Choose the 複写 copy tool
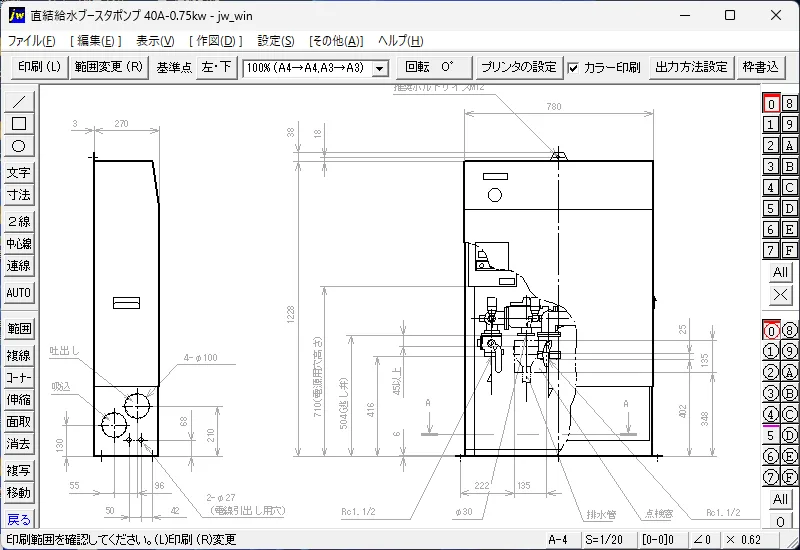Viewport: 800px width, 550px height. coord(19,470)
